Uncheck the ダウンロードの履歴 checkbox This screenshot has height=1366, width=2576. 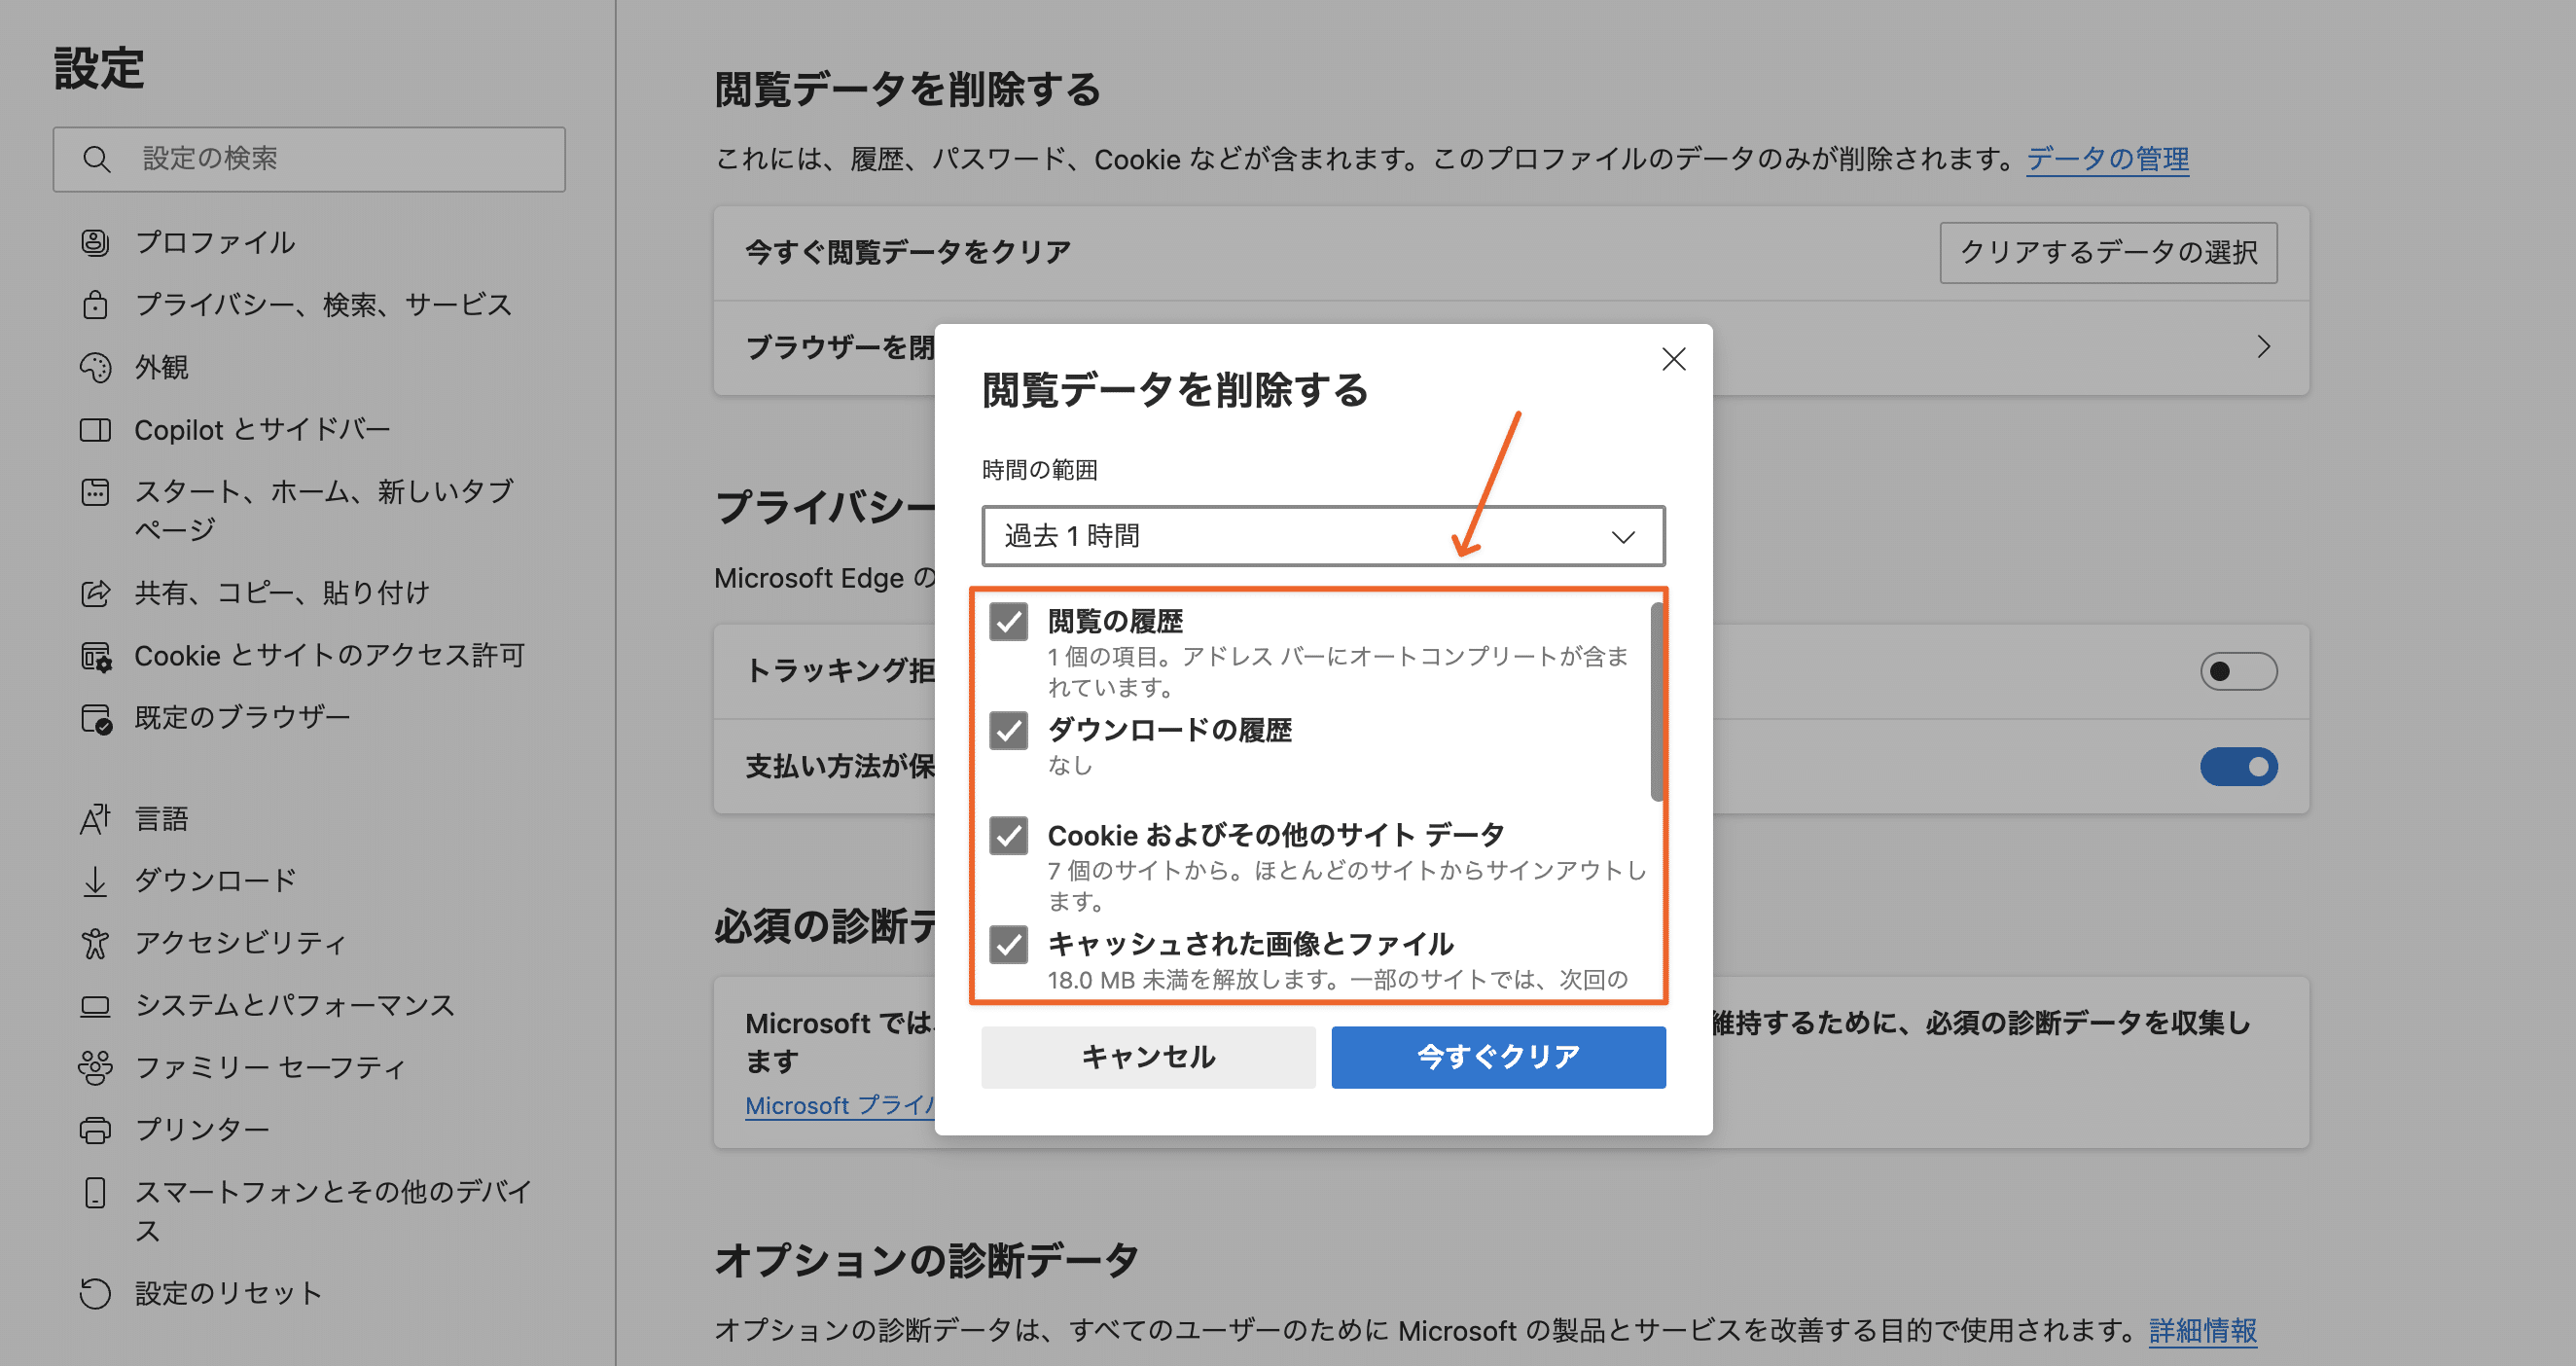[x=1008, y=731]
